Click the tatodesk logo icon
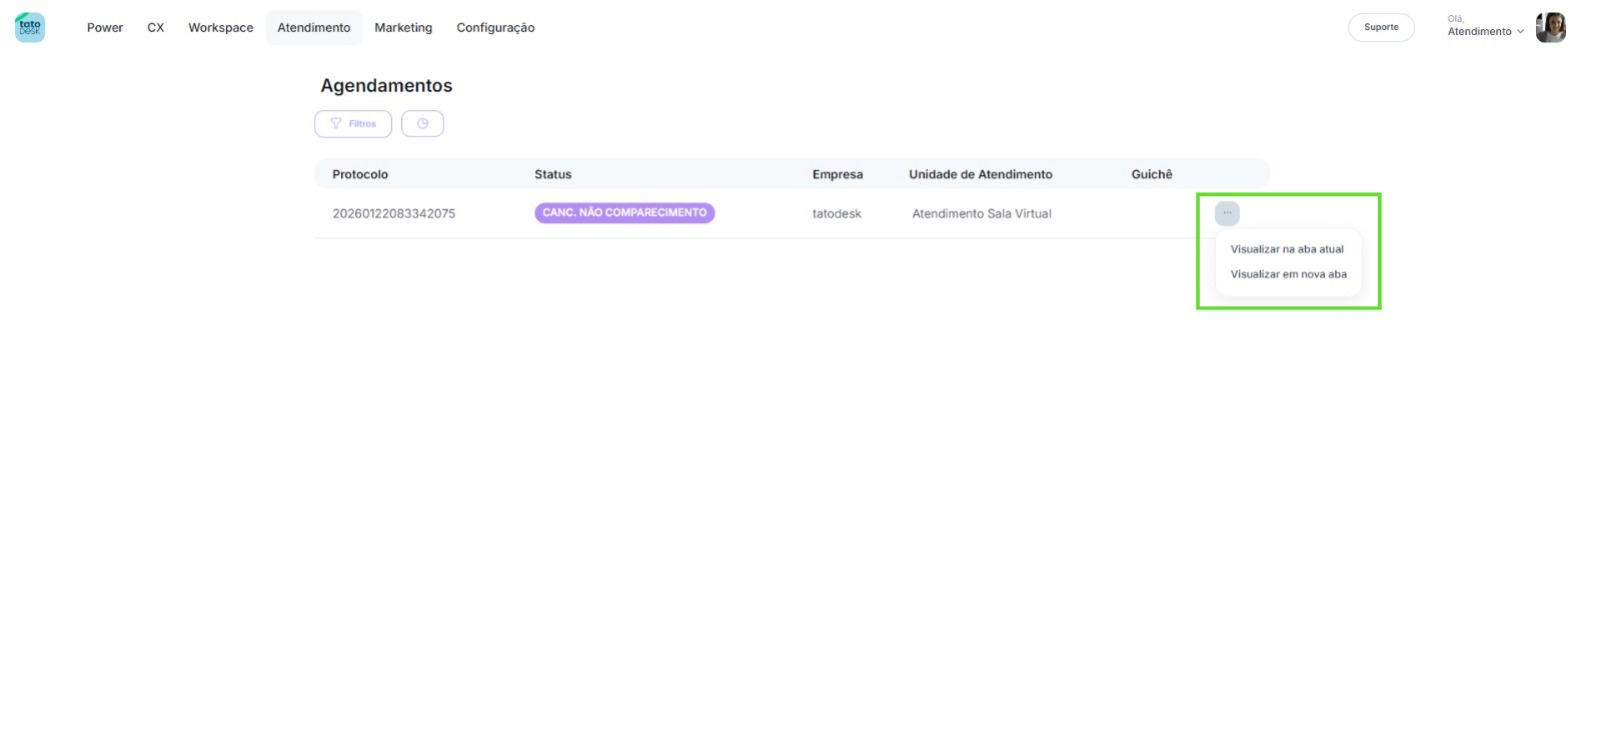Screen dimensions: 1599x753 pos(30,27)
